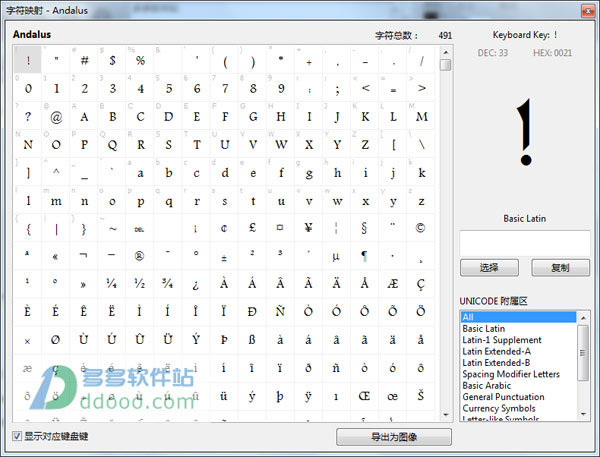The width and height of the screenshot is (600, 457).
Task: Click the 复制 (Copy) button
Action: pyautogui.click(x=560, y=267)
